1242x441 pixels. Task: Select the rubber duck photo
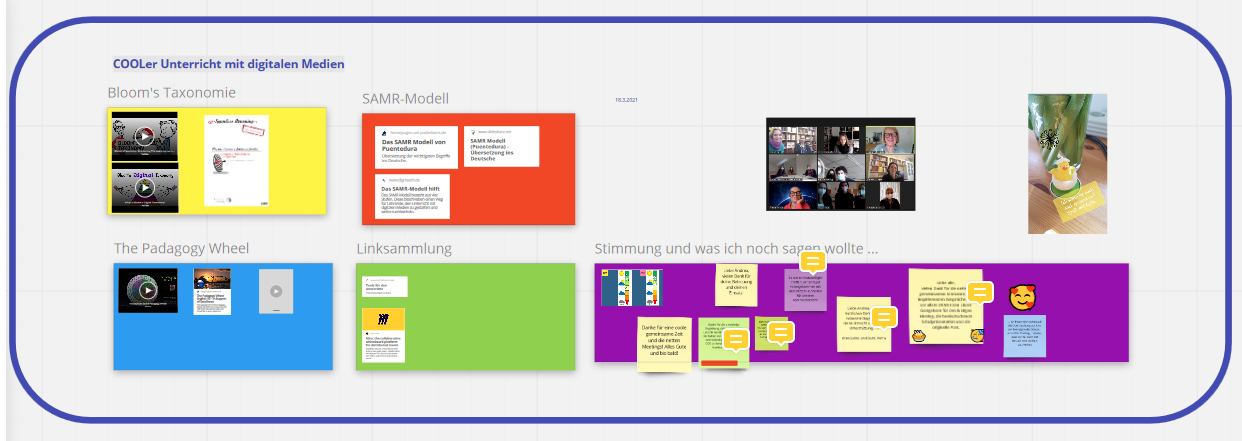pyautogui.click(x=1067, y=164)
